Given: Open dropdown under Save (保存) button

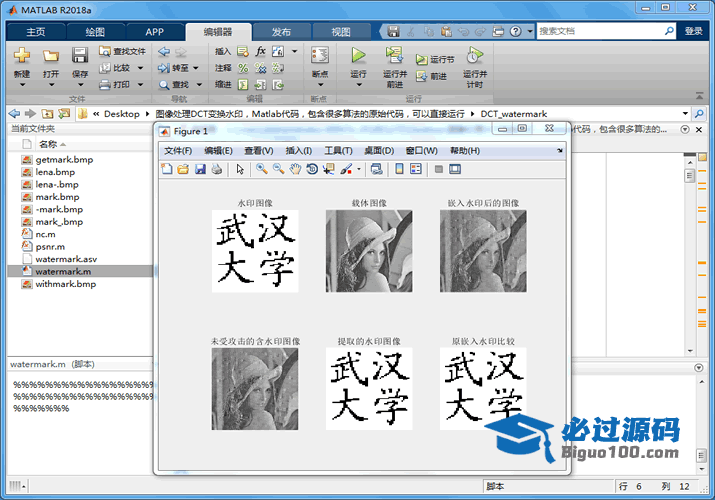Looking at the screenshot, I should click(80, 85).
